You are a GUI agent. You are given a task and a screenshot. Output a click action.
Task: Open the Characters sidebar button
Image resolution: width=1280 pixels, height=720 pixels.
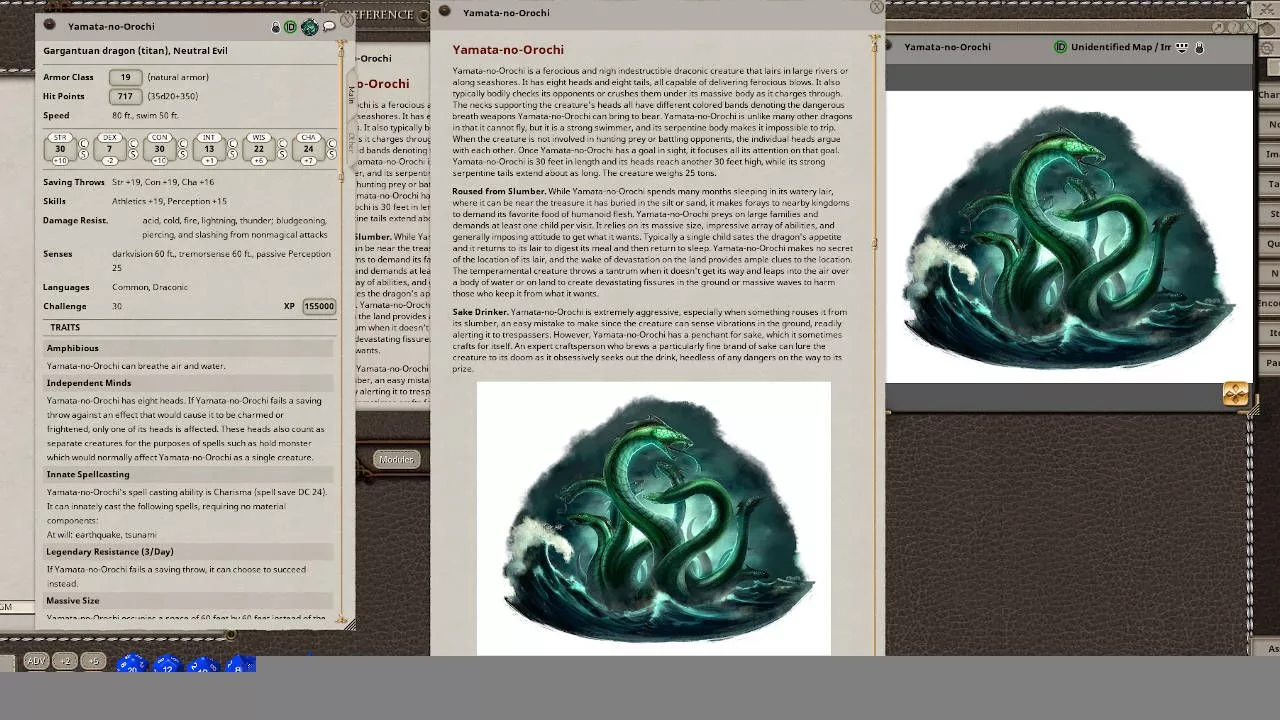tap(1270, 95)
